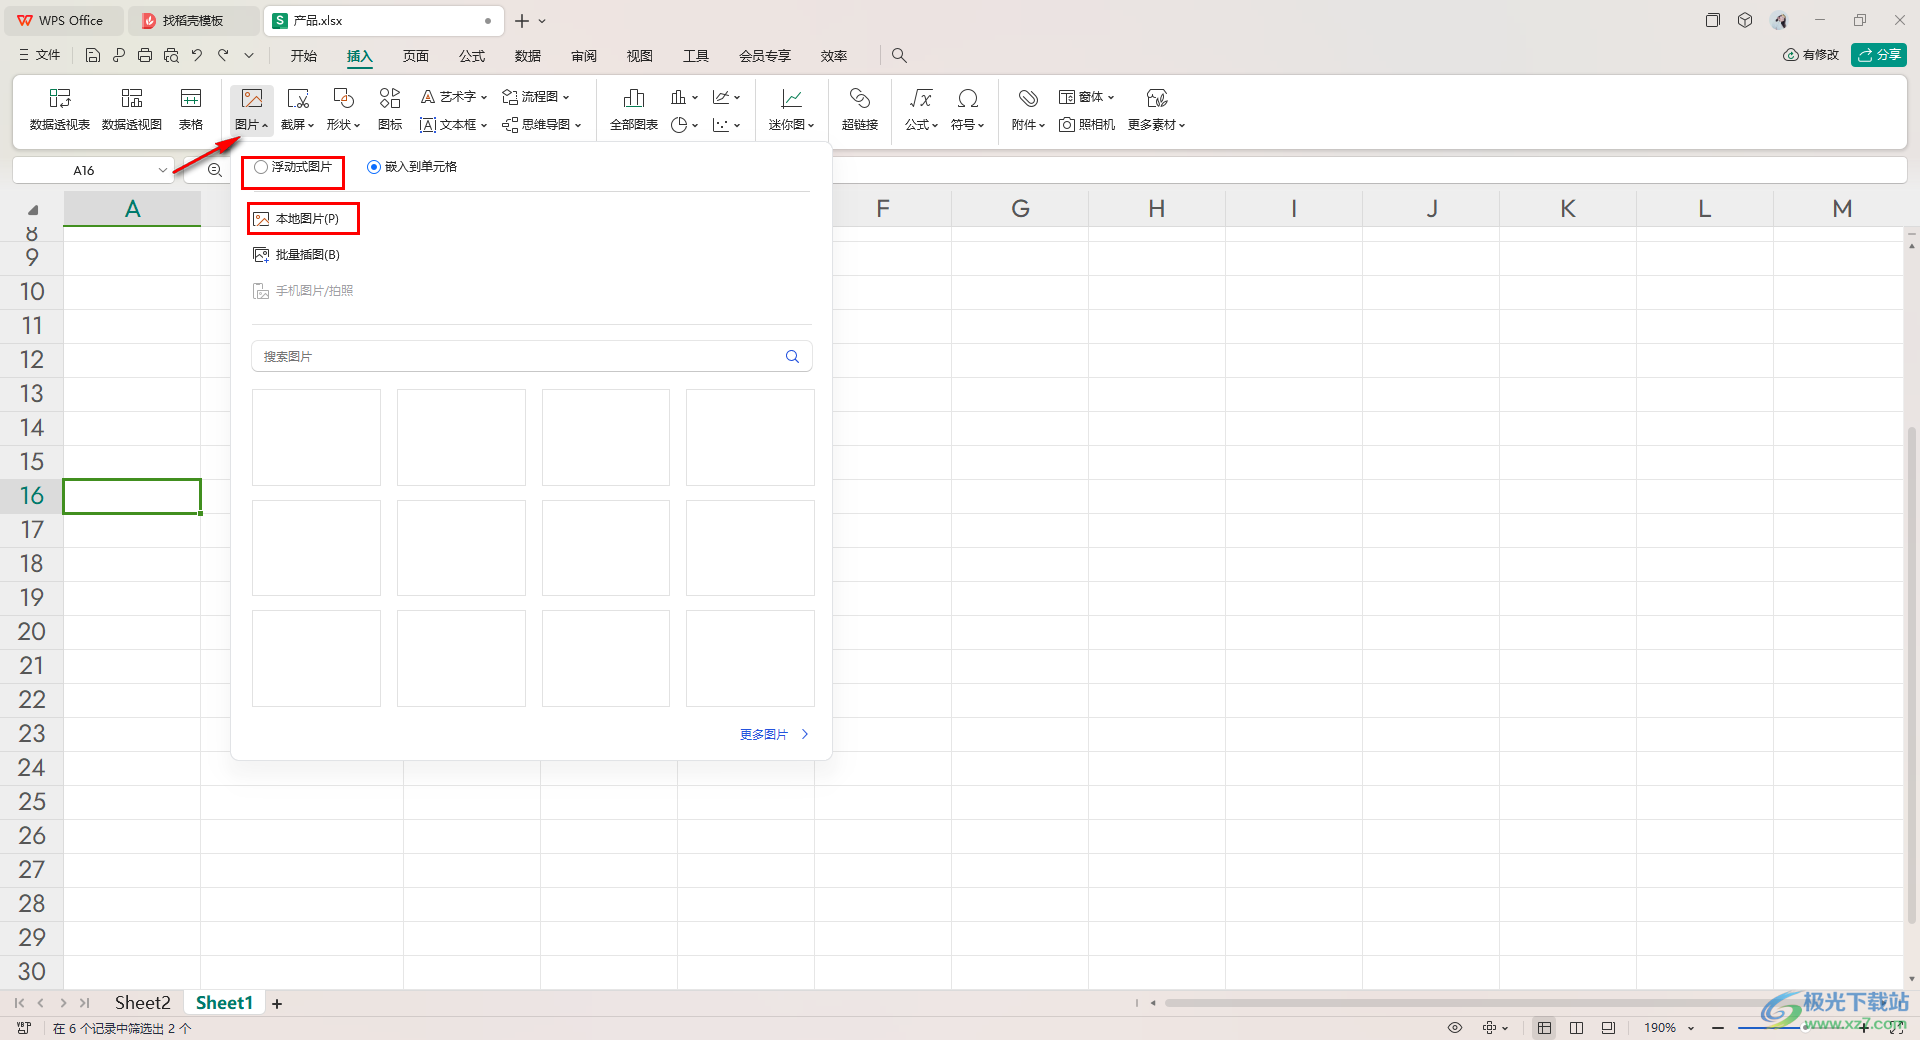1920x1040 pixels.
Task: Click the 找稻壳模板 template tab
Action: click(193, 20)
